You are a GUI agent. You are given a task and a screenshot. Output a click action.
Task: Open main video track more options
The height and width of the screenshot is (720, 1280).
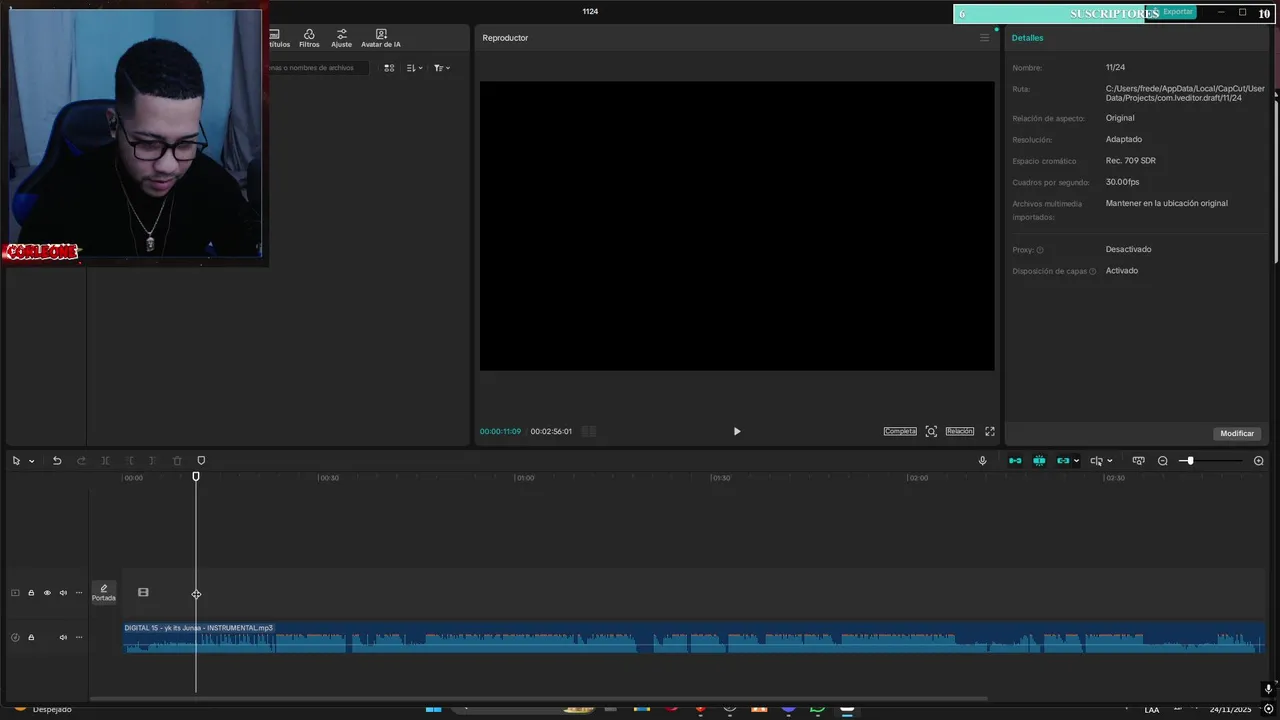pyautogui.click(x=79, y=593)
